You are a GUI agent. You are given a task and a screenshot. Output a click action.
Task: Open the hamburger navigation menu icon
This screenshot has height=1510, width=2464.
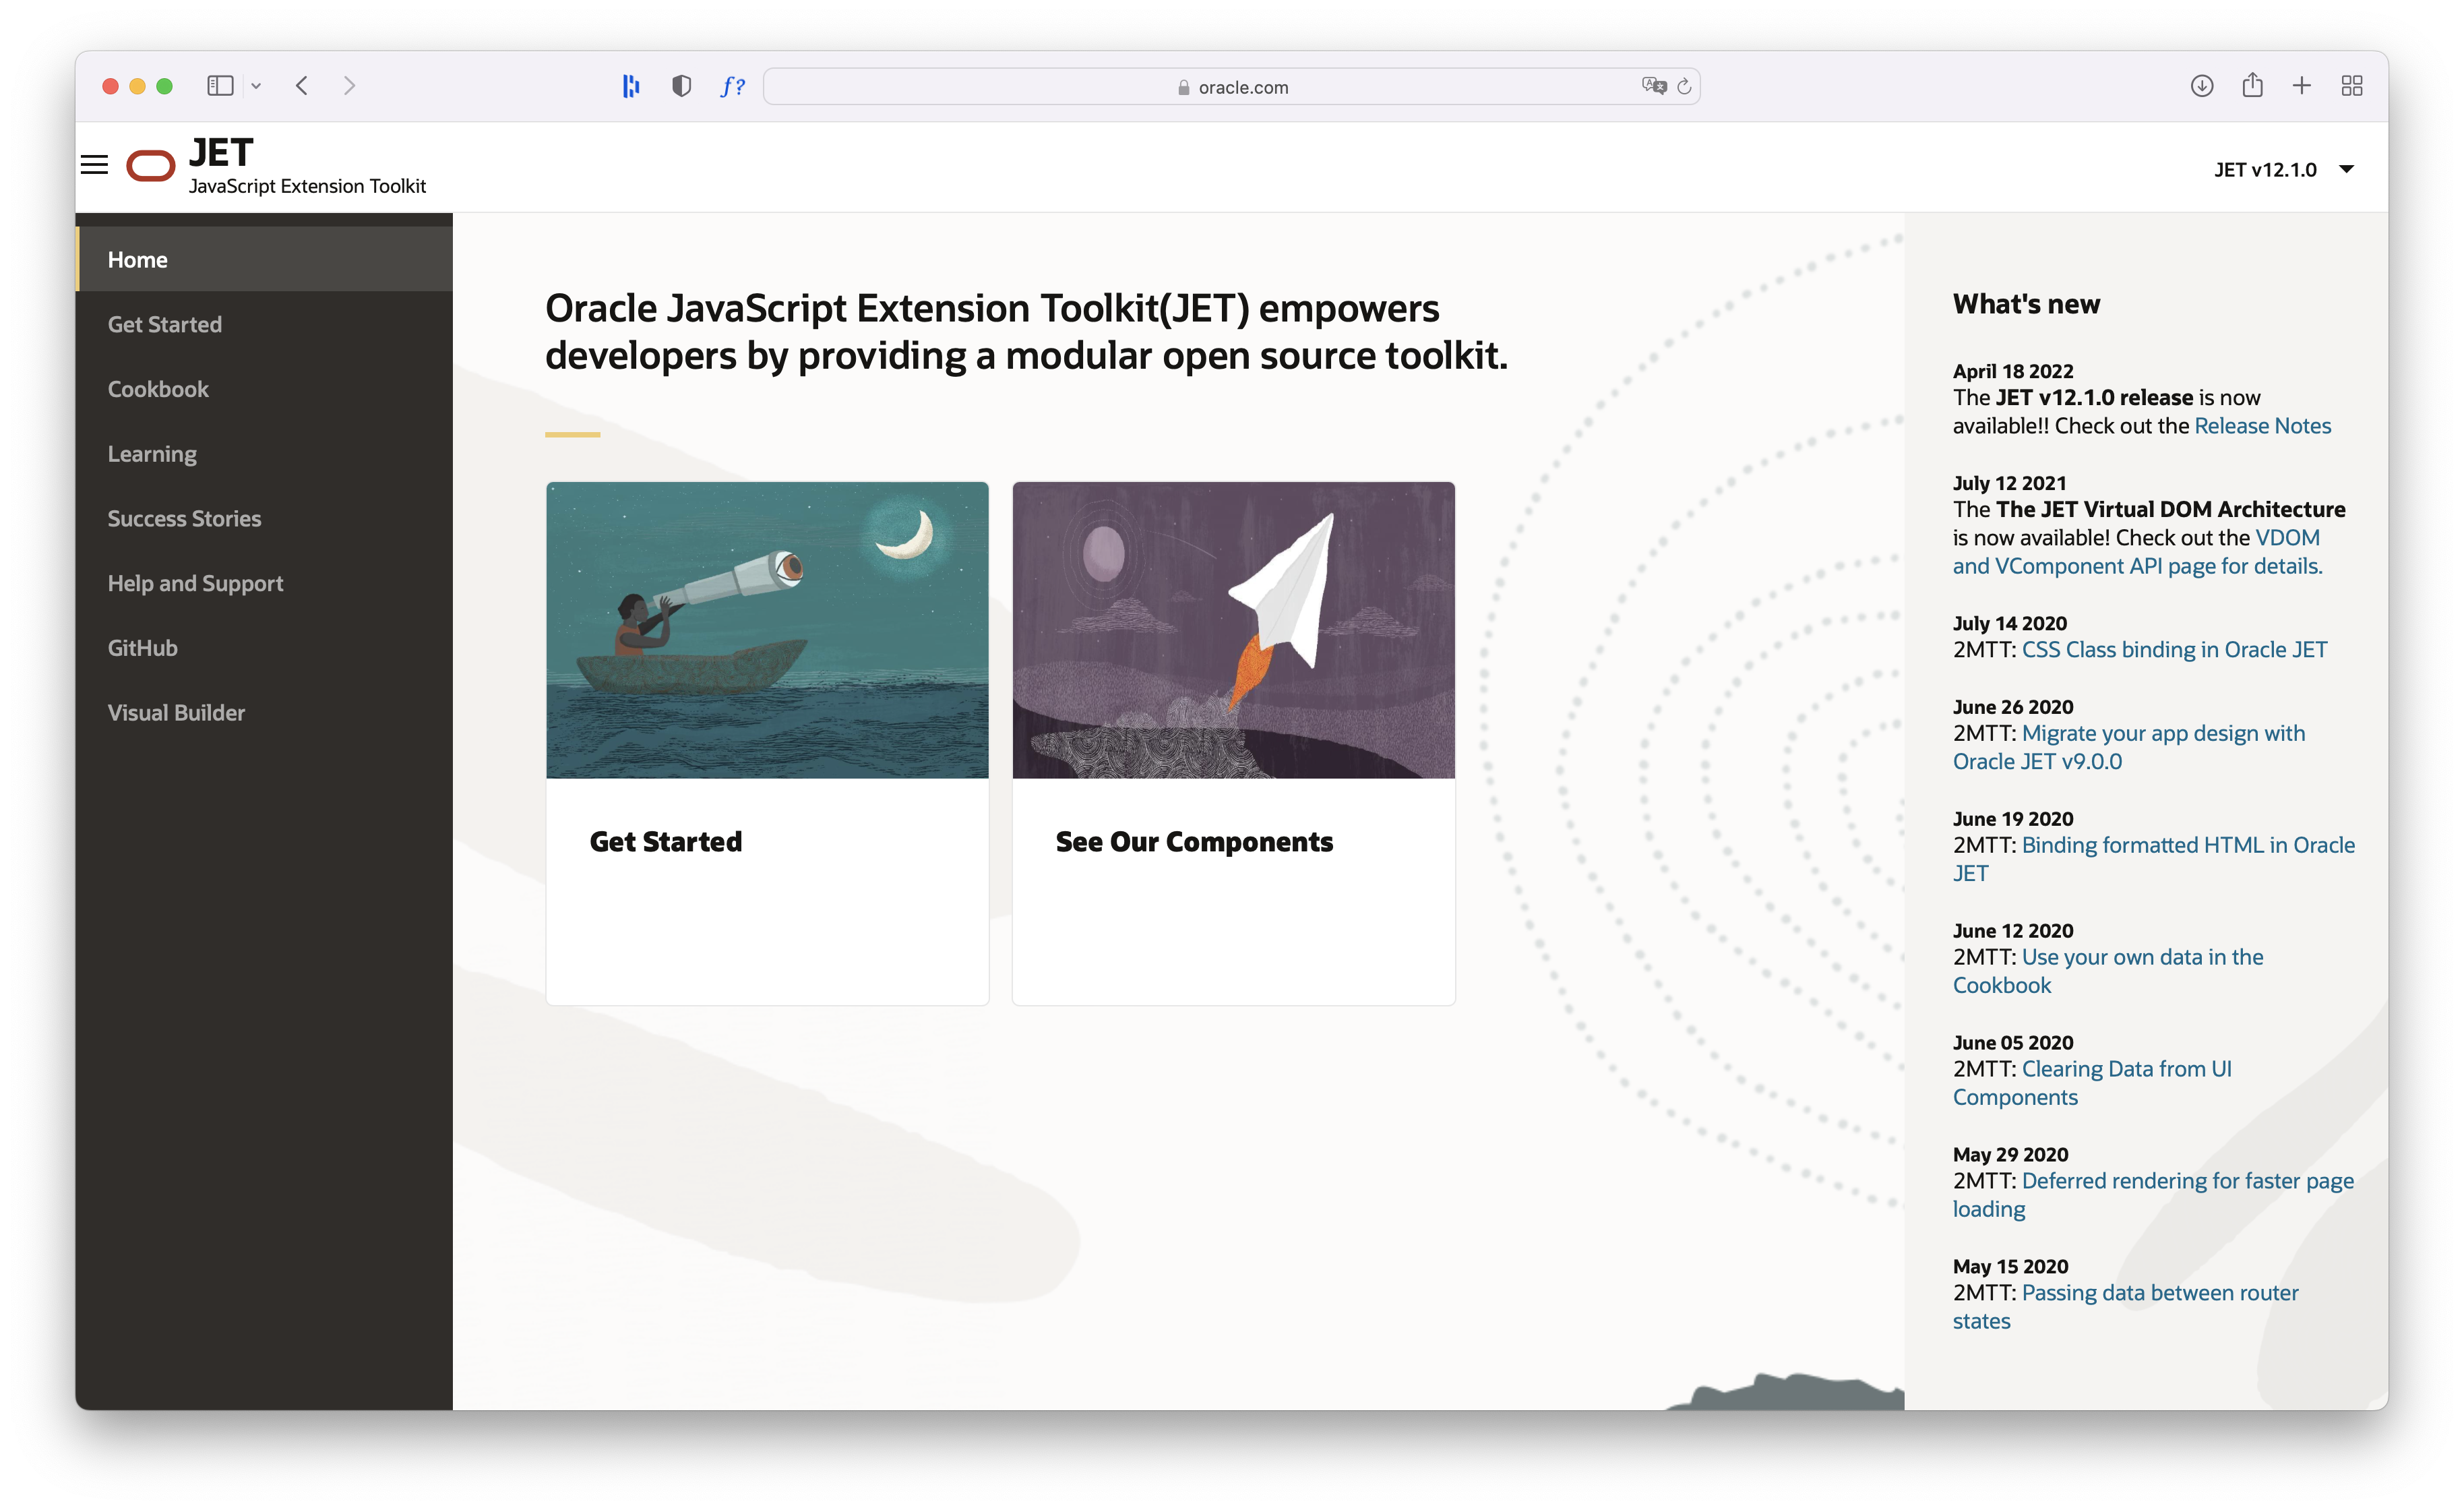(94, 165)
